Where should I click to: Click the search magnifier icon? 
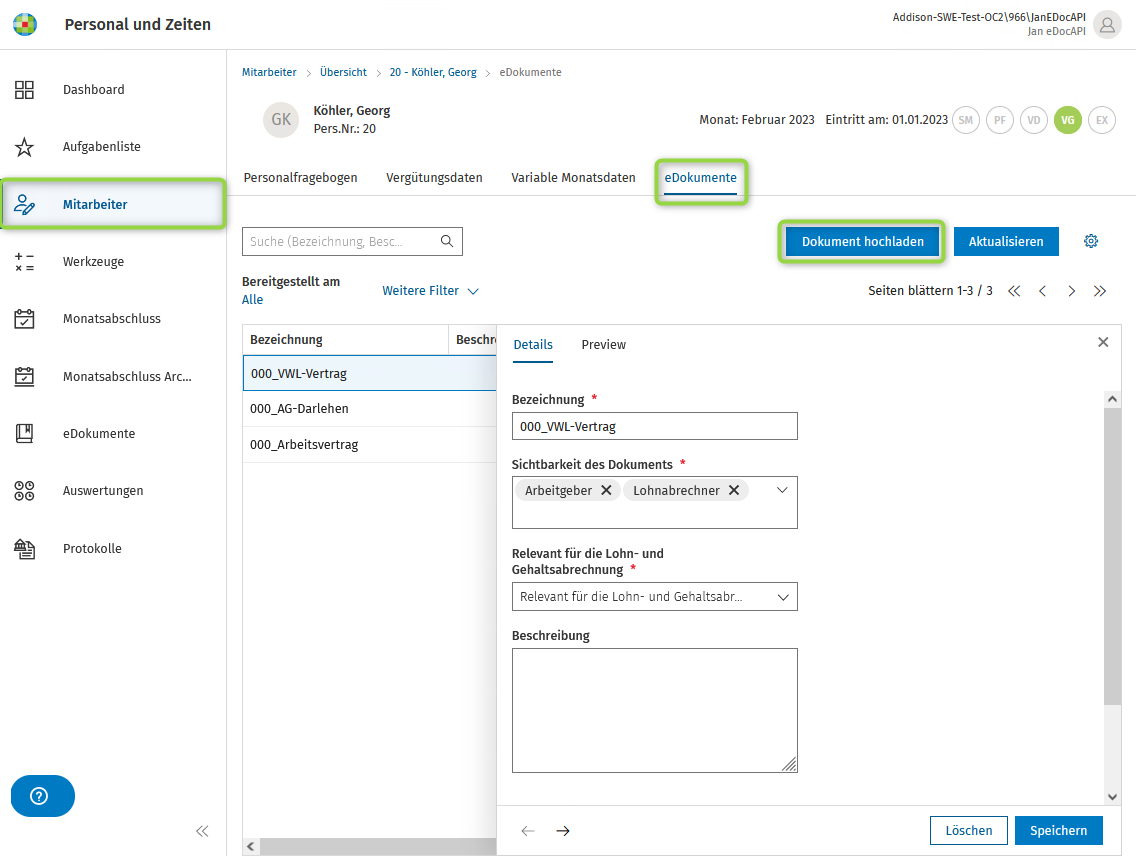coord(447,241)
